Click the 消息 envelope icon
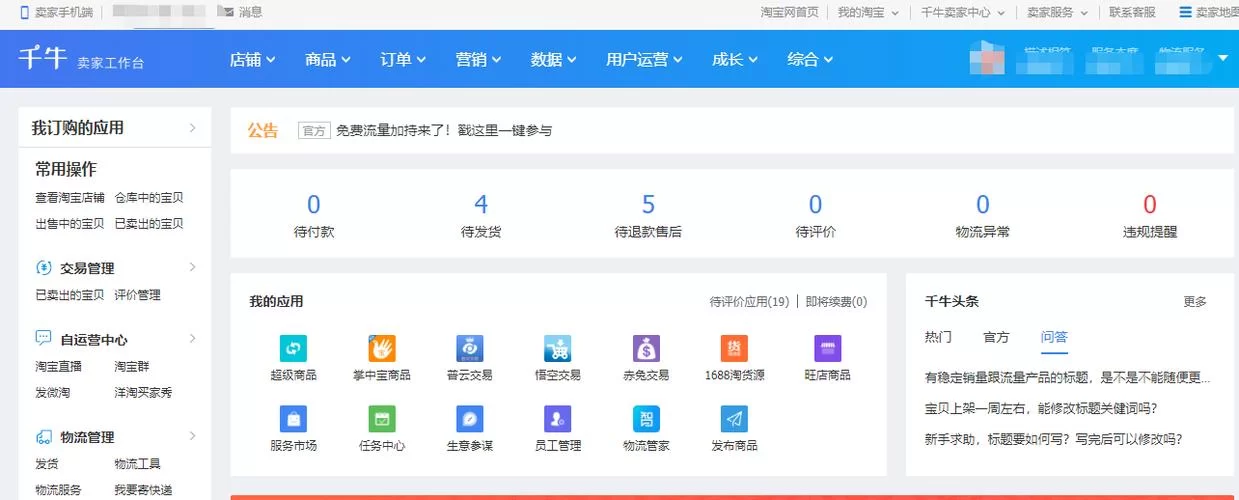The image size is (1239, 500). 227,12
